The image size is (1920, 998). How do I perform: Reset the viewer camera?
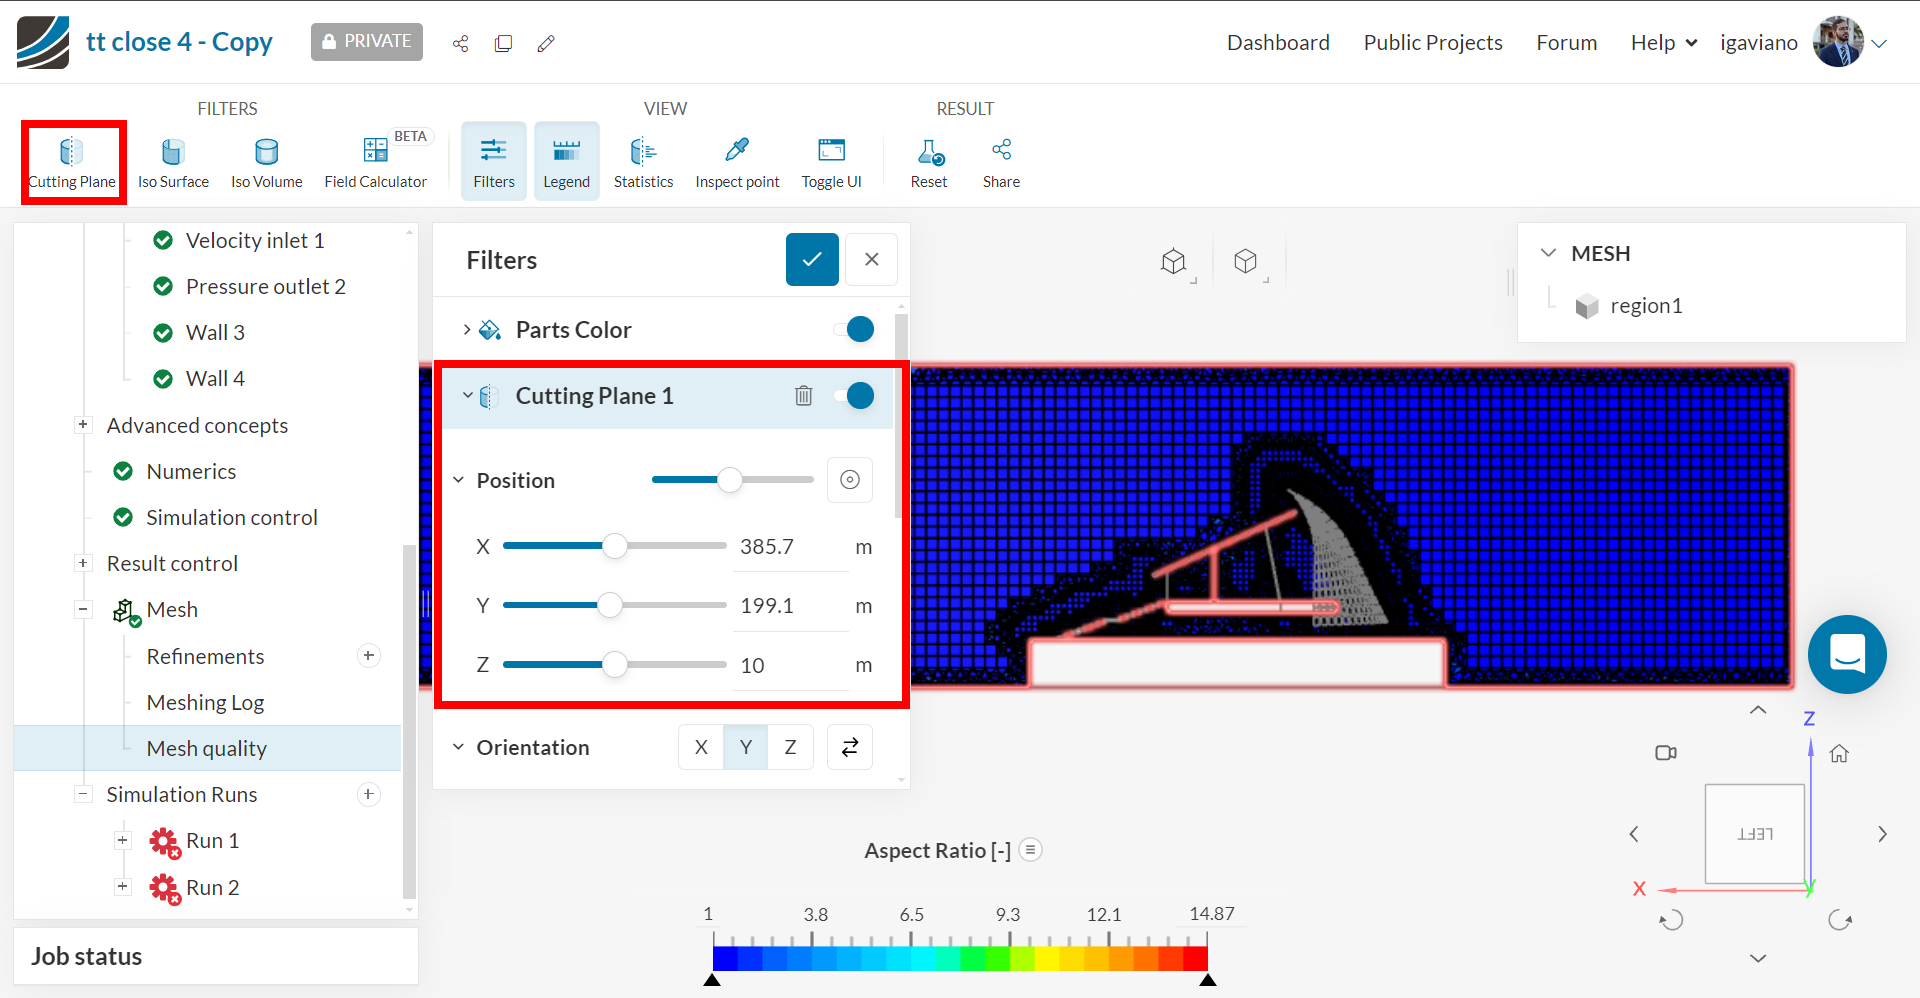[x=929, y=160]
